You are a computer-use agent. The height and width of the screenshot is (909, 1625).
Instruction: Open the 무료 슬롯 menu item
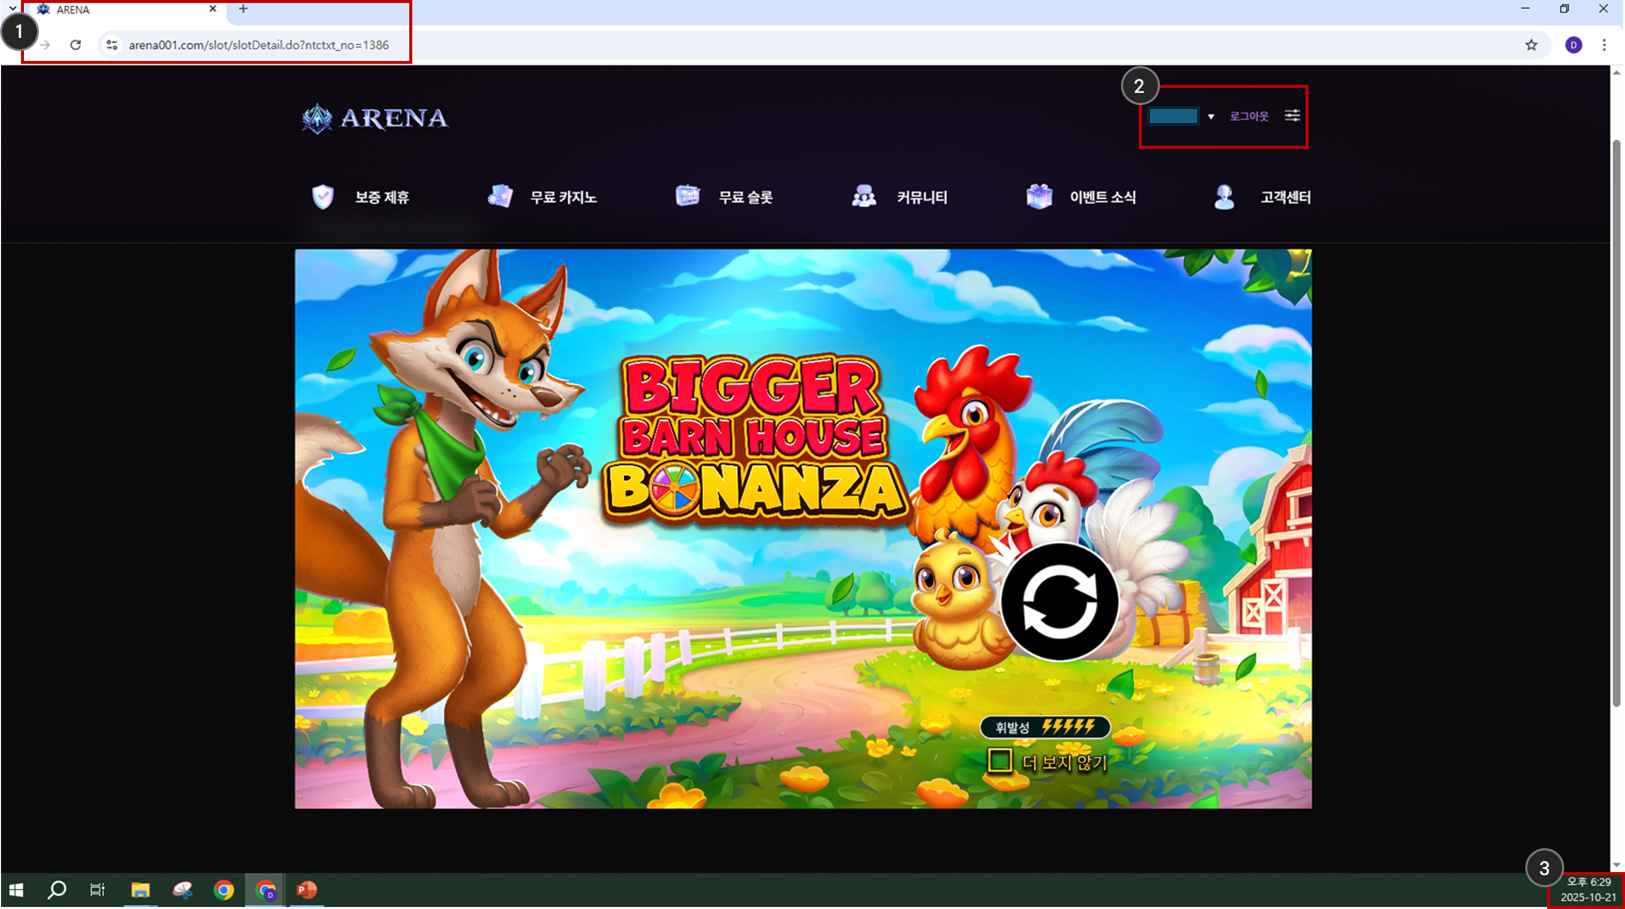coord(745,198)
